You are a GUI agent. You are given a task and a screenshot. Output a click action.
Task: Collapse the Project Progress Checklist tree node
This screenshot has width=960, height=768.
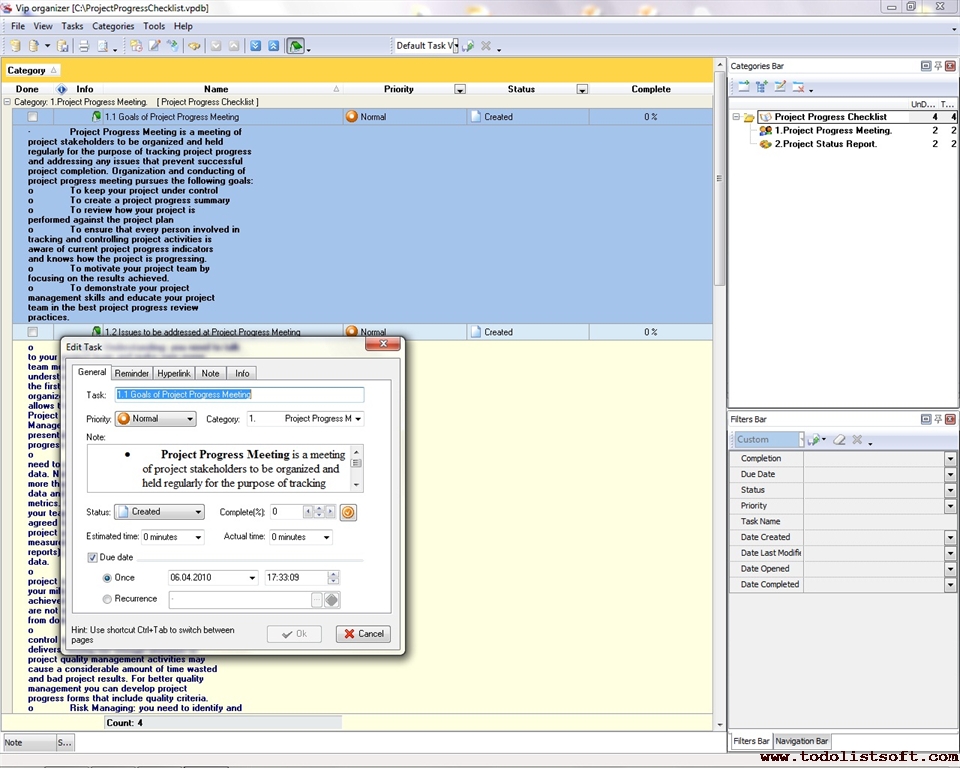pyautogui.click(x=736, y=117)
